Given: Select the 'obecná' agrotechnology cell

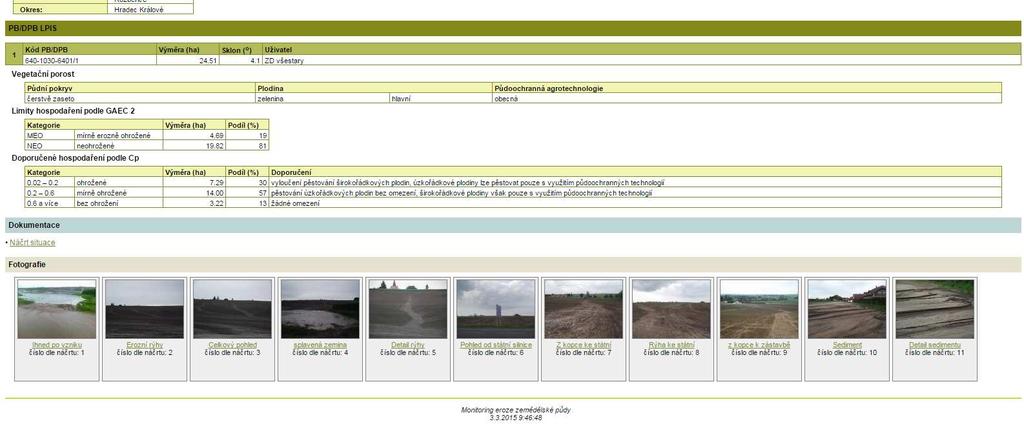Looking at the screenshot, I should 746,99.
